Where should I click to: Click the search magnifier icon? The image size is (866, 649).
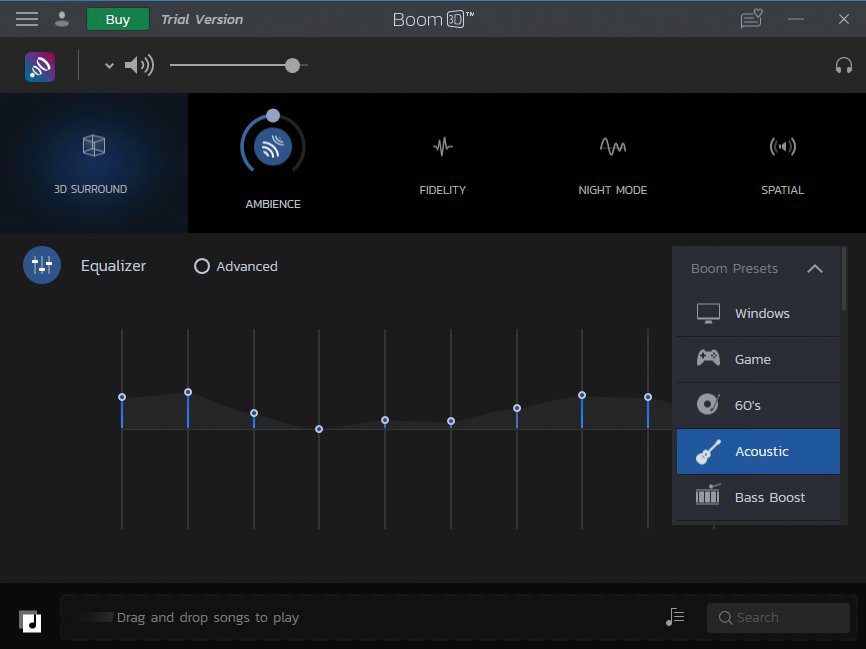[x=725, y=618]
